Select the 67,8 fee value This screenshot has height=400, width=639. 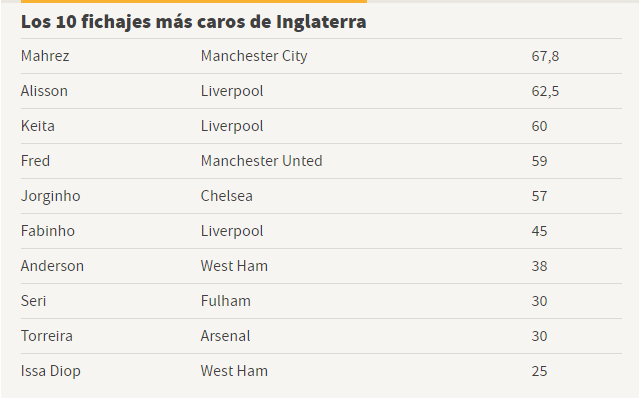[545, 56]
